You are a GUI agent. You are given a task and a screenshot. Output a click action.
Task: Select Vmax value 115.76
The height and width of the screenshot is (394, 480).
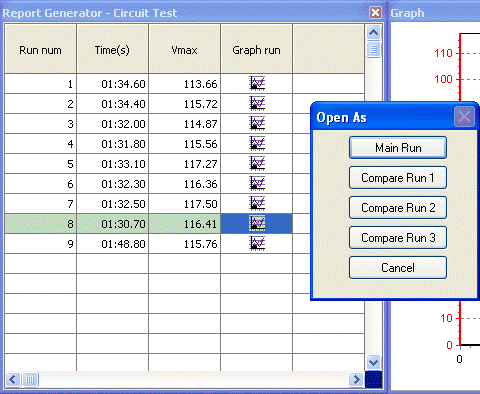[x=184, y=244]
